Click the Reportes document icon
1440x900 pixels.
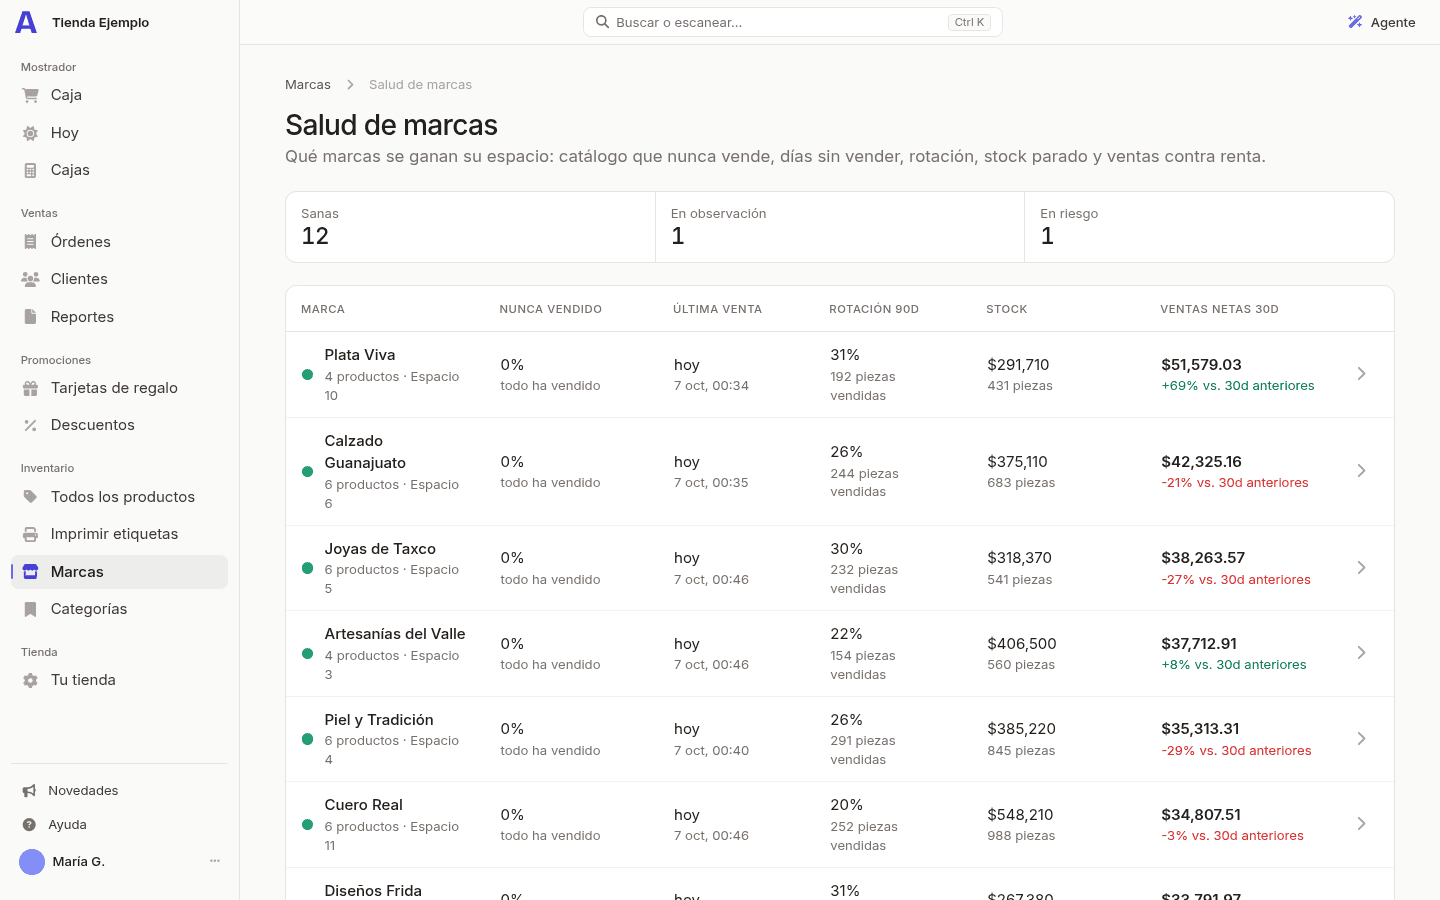[30, 317]
